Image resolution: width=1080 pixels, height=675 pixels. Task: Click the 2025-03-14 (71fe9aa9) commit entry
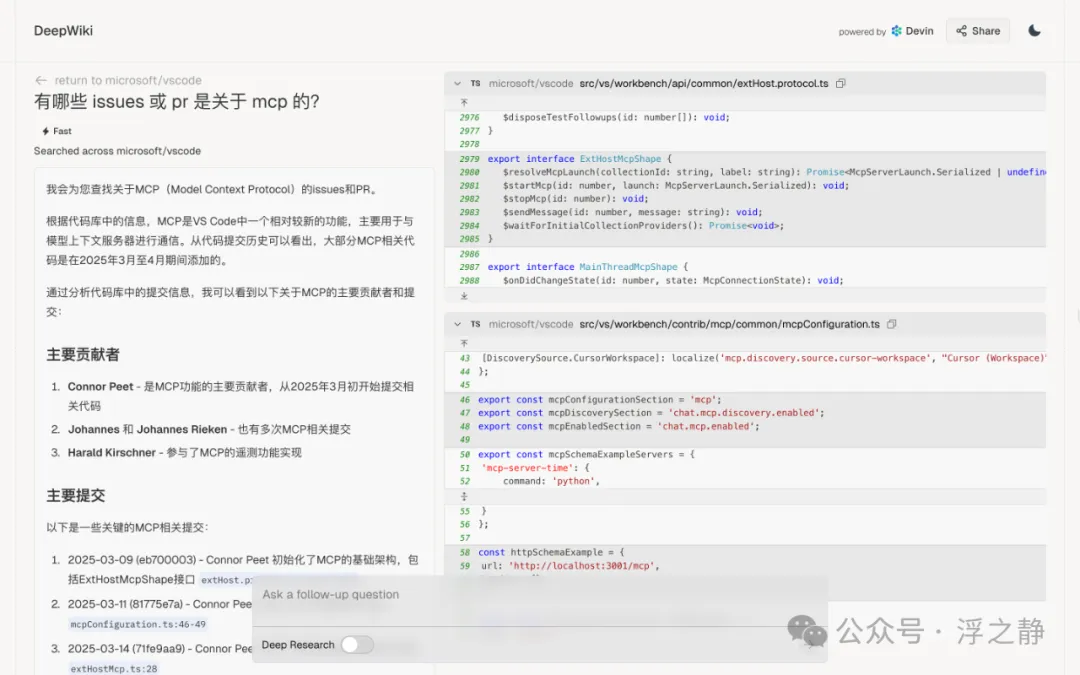pyautogui.click(x=160, y=649)
